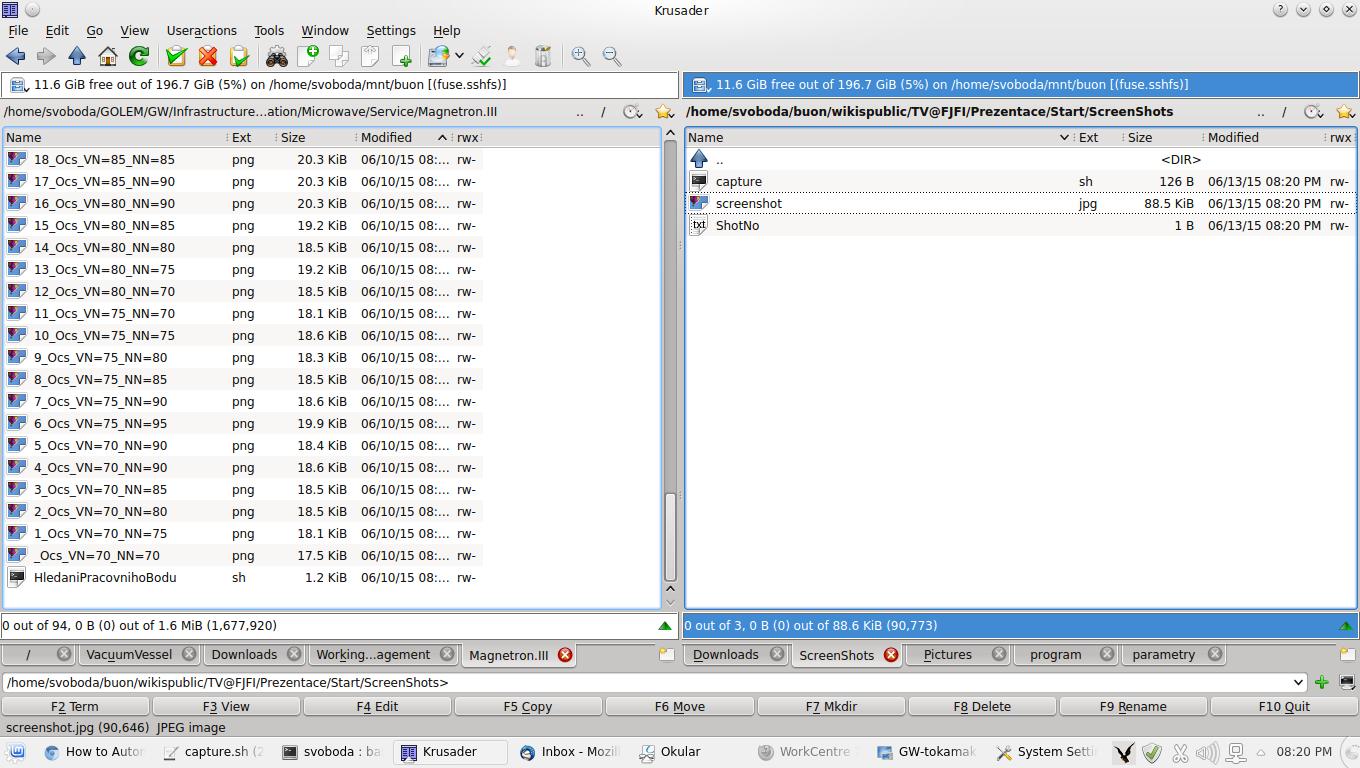
Task: Click the trash bin toolbar icon
Action: [543, 57]
